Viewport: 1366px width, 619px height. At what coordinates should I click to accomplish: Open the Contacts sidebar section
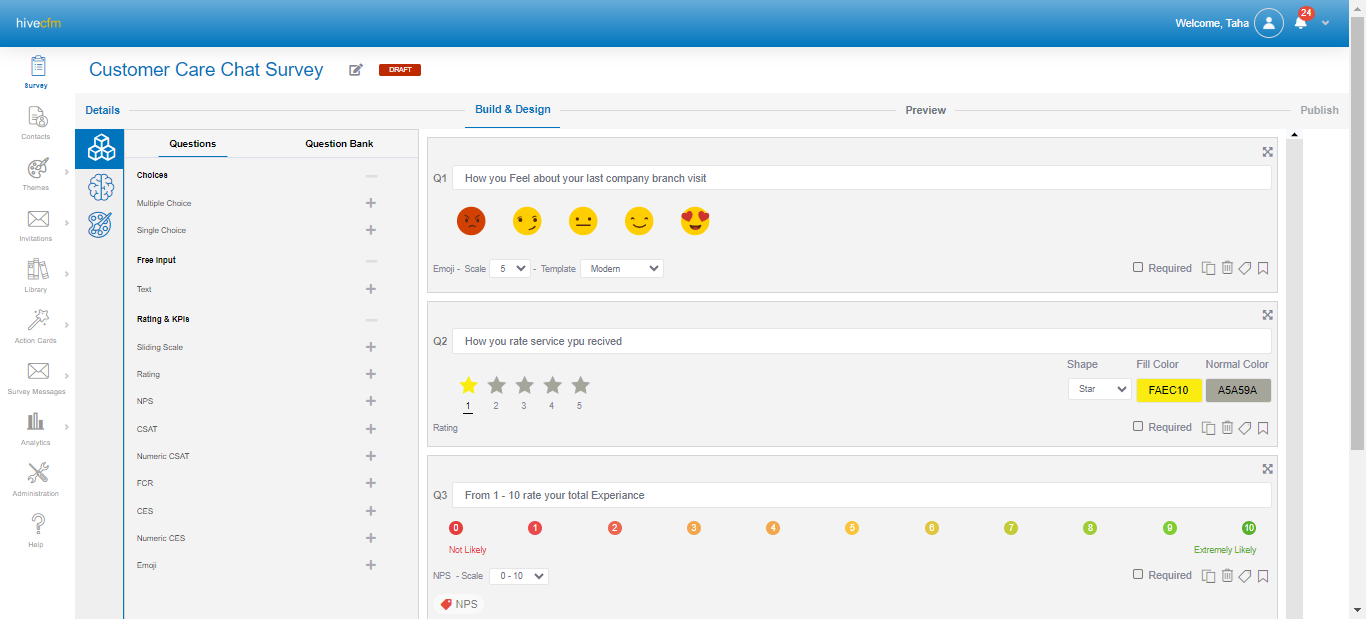36,123
